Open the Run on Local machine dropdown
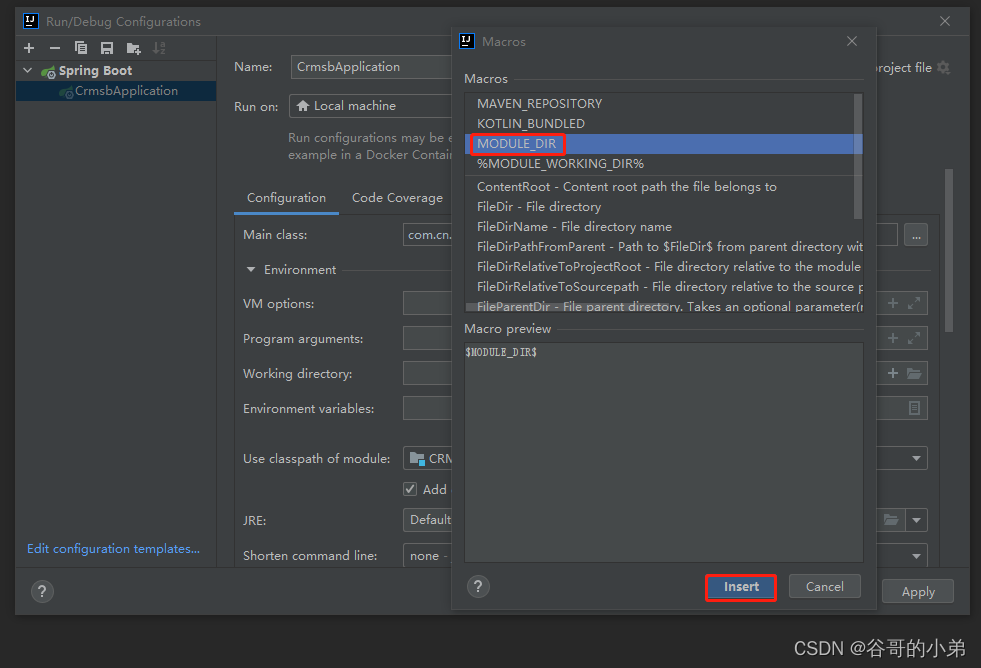The image size is (981, 668). (370, 106)
